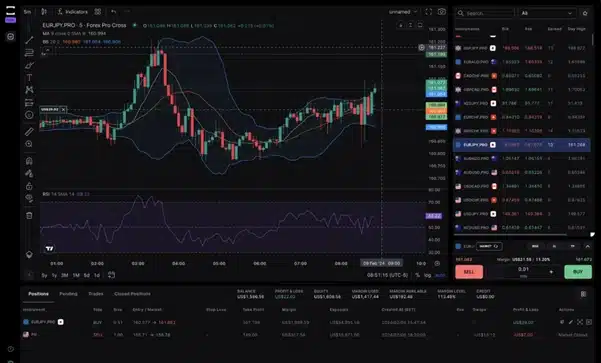Close the EURJPY.PRO position
601x363 pixels.
[x=589, y=322]
